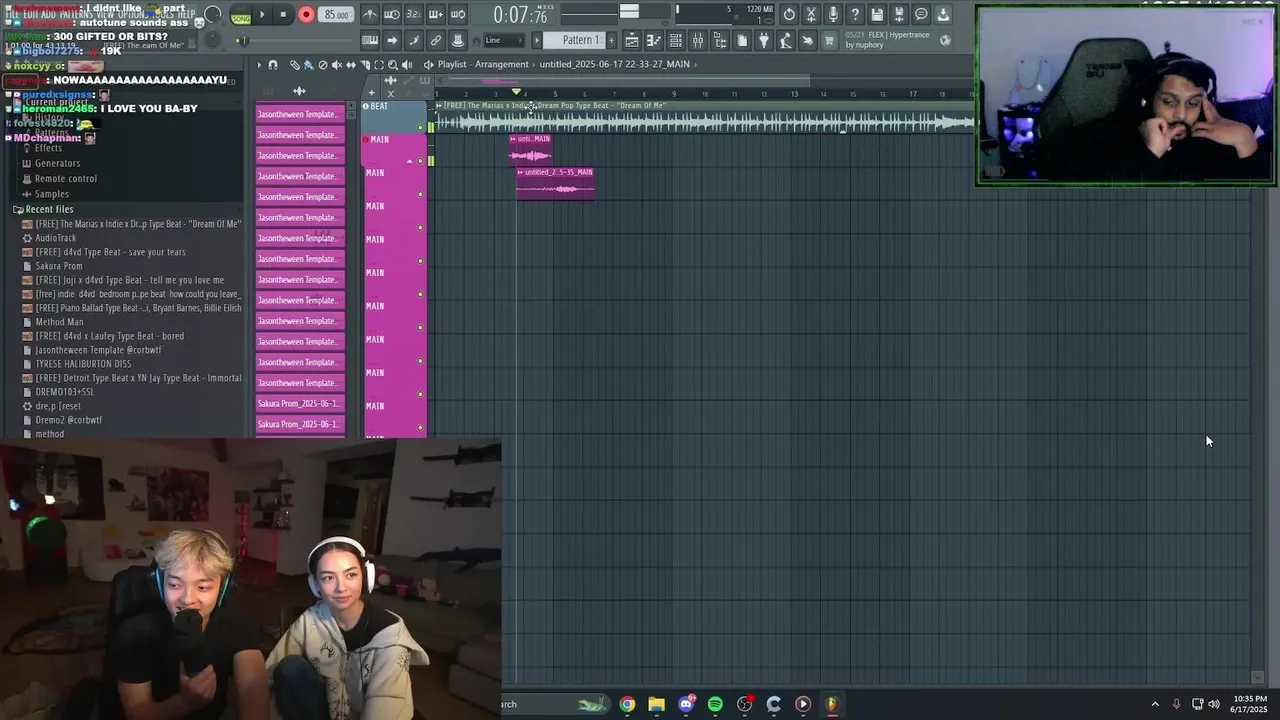Toggle wait for input before playing

tap(392, 15)
